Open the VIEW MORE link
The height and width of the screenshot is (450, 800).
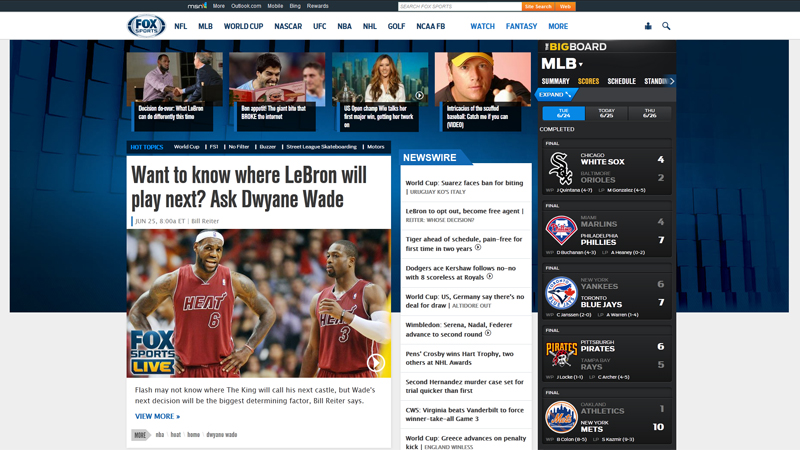[157, 416]
